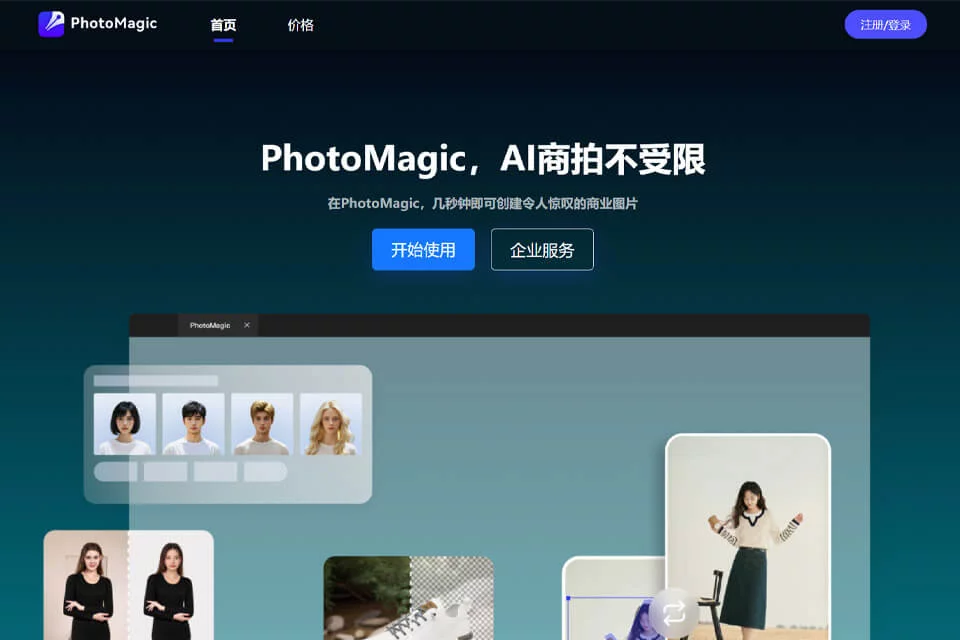Select the dark-haired man portrait thumbnail
This screenshot has height=640, width=960.
pyautogui.click(x=193, y=424)
